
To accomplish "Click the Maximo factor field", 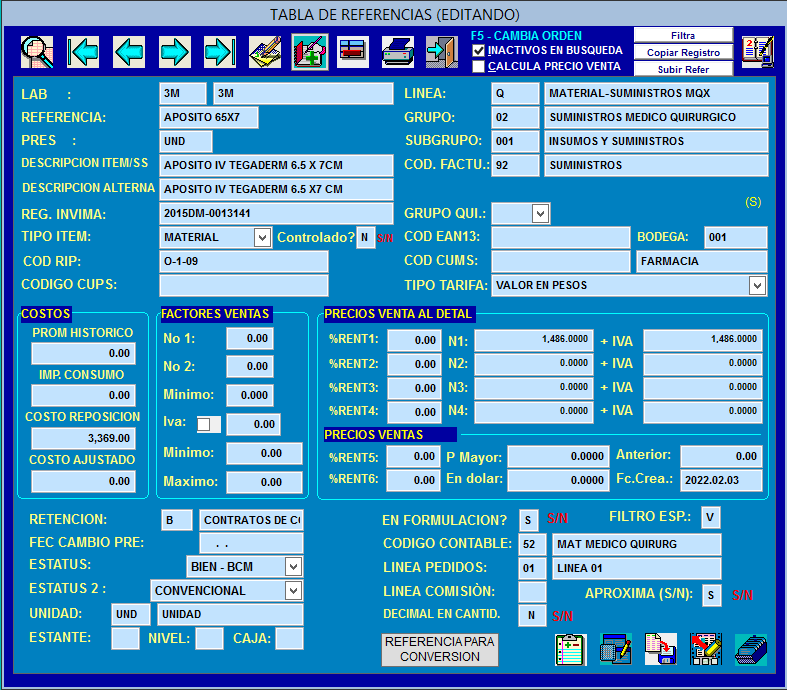I will [x=265, y=482].
